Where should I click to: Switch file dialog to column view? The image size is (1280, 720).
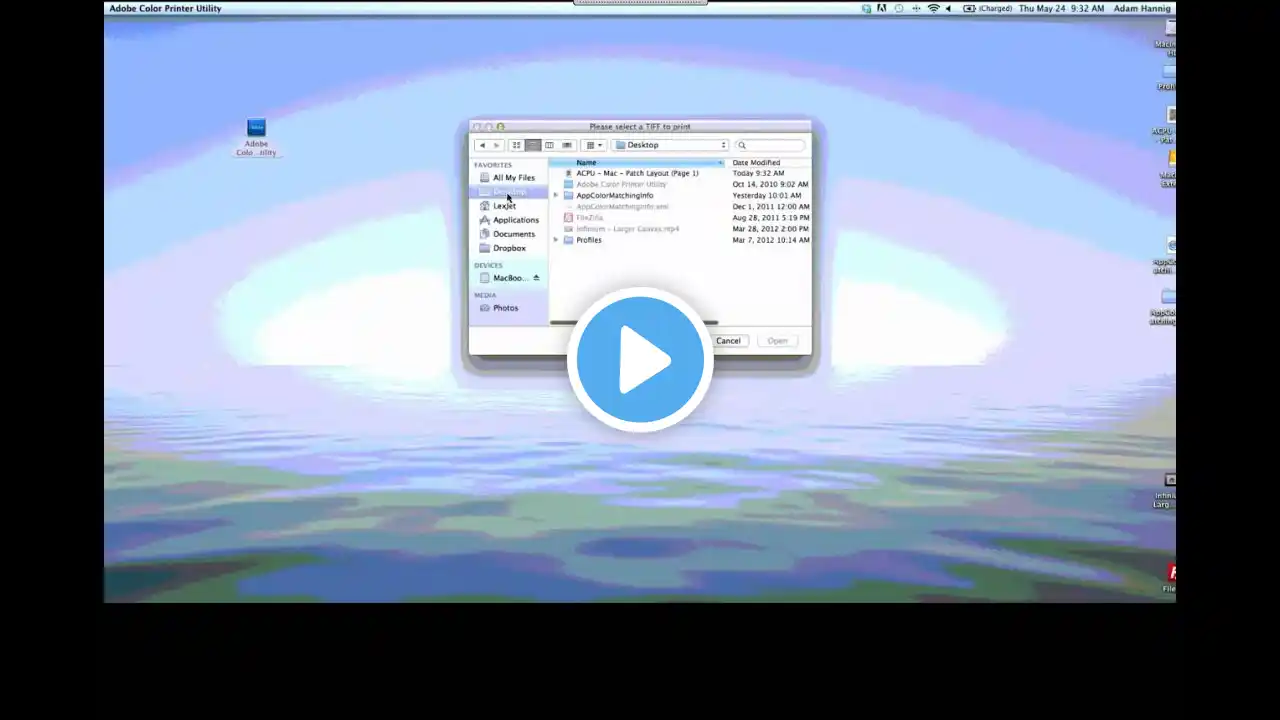coord(549,145)
